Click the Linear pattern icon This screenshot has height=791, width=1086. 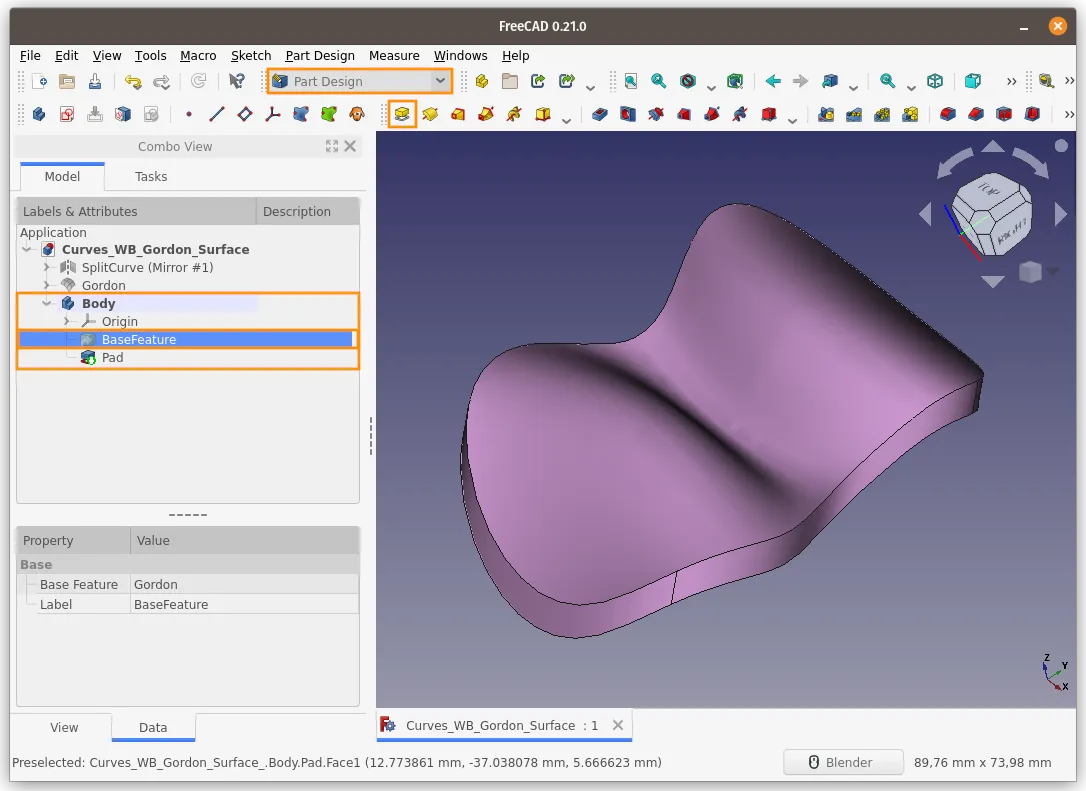click(x=854, y=114)
